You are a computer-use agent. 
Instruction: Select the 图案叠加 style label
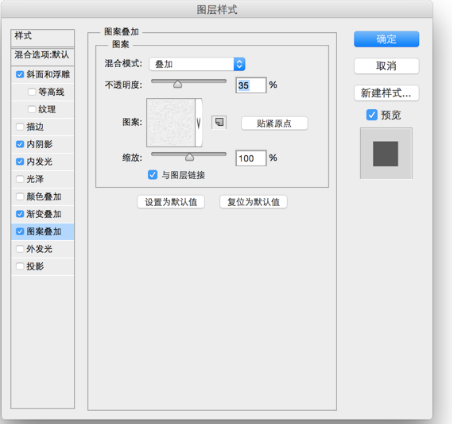44,231
